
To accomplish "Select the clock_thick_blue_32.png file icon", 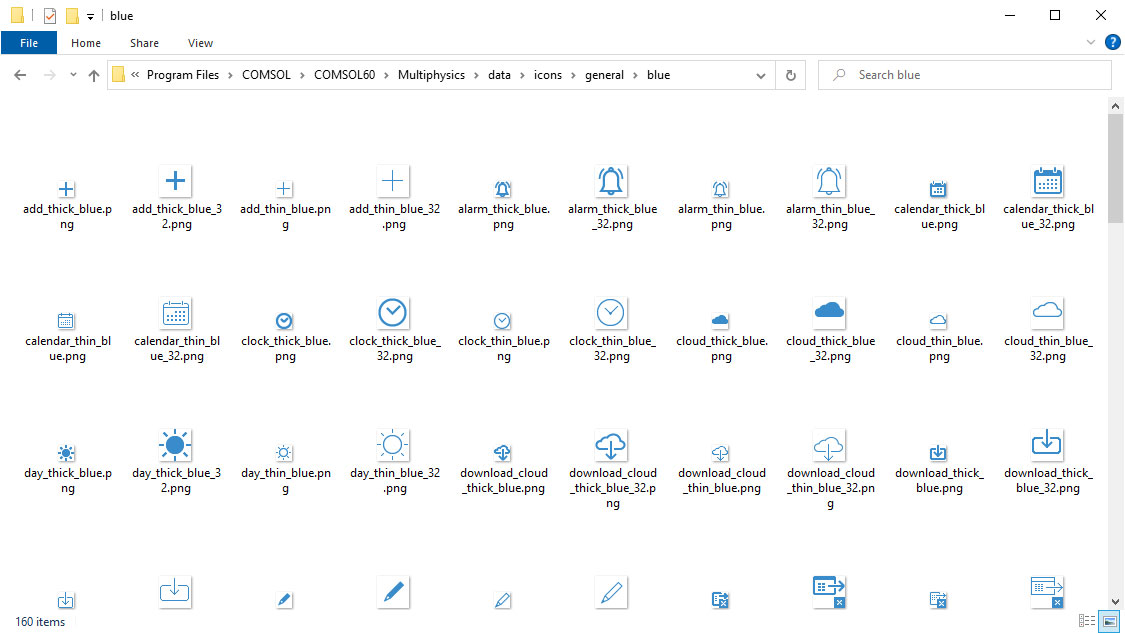I will tap(393, 313).
